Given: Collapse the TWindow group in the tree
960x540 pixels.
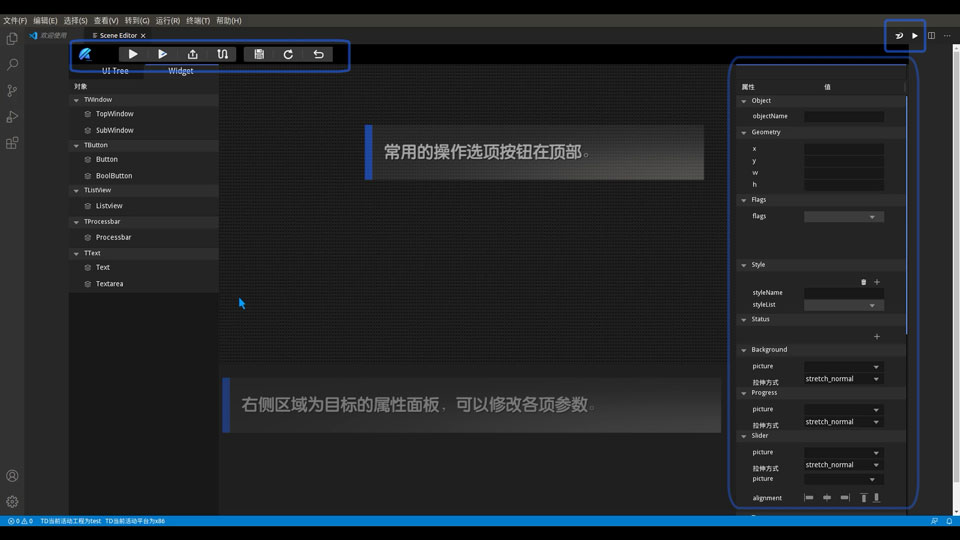Looking at the screenshot, I should [x=76, y=100].
